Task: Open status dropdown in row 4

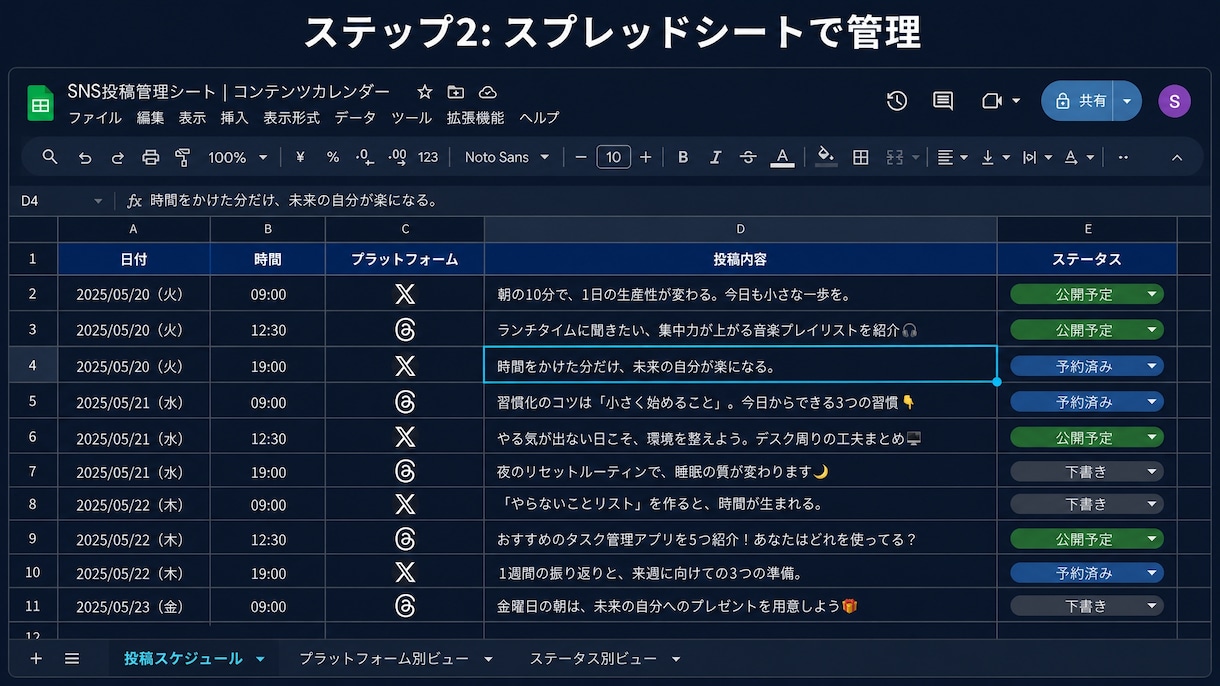Action: pyautogui.click(x=1152, y=366)
